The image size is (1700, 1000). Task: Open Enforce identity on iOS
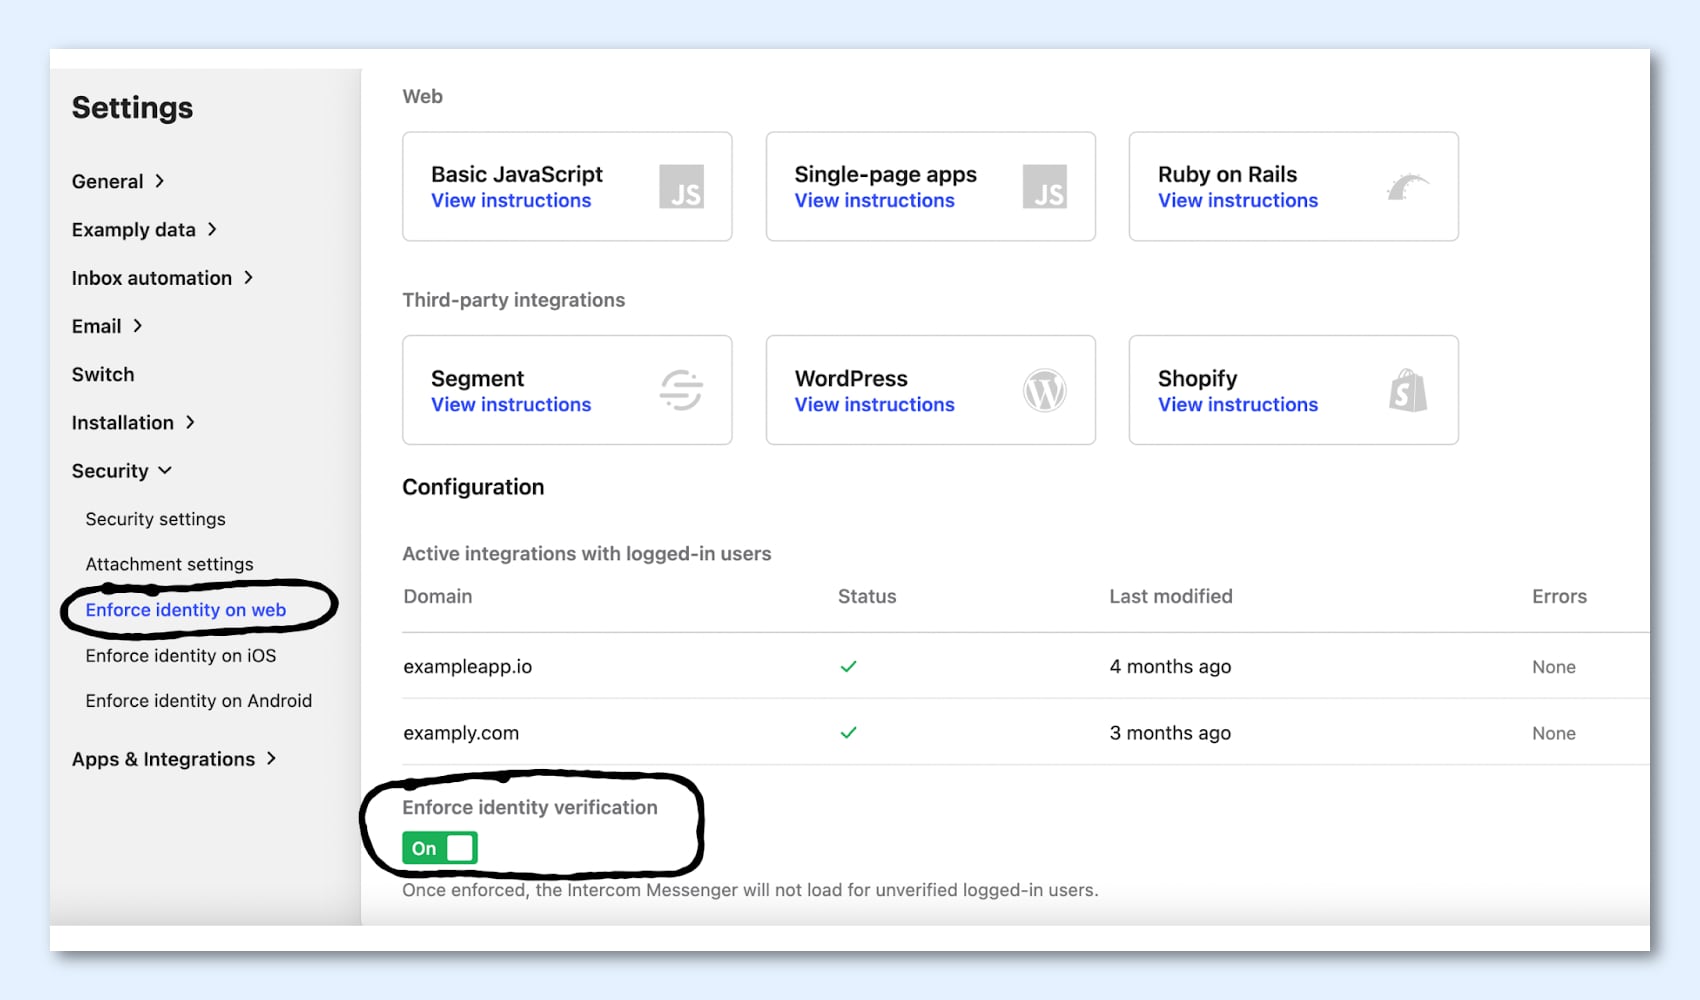181,656
